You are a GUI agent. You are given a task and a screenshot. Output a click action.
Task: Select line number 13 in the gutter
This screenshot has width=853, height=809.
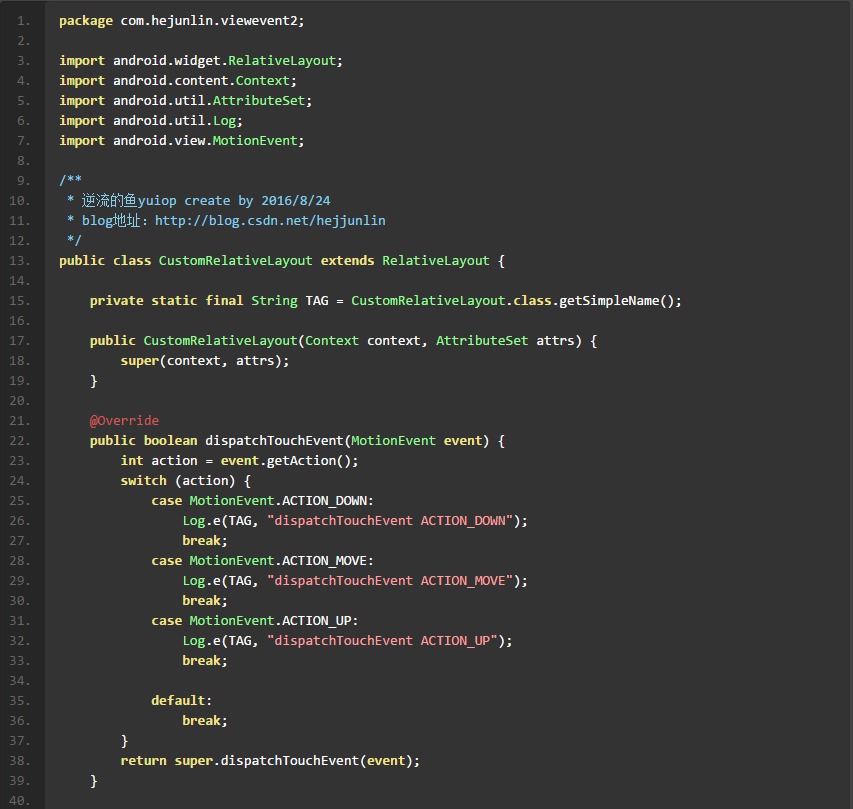pos(24,260)
